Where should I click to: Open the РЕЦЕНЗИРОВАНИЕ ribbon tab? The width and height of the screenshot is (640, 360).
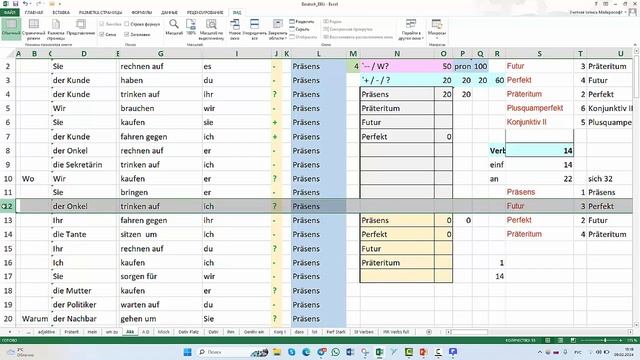tap(205, 13)
